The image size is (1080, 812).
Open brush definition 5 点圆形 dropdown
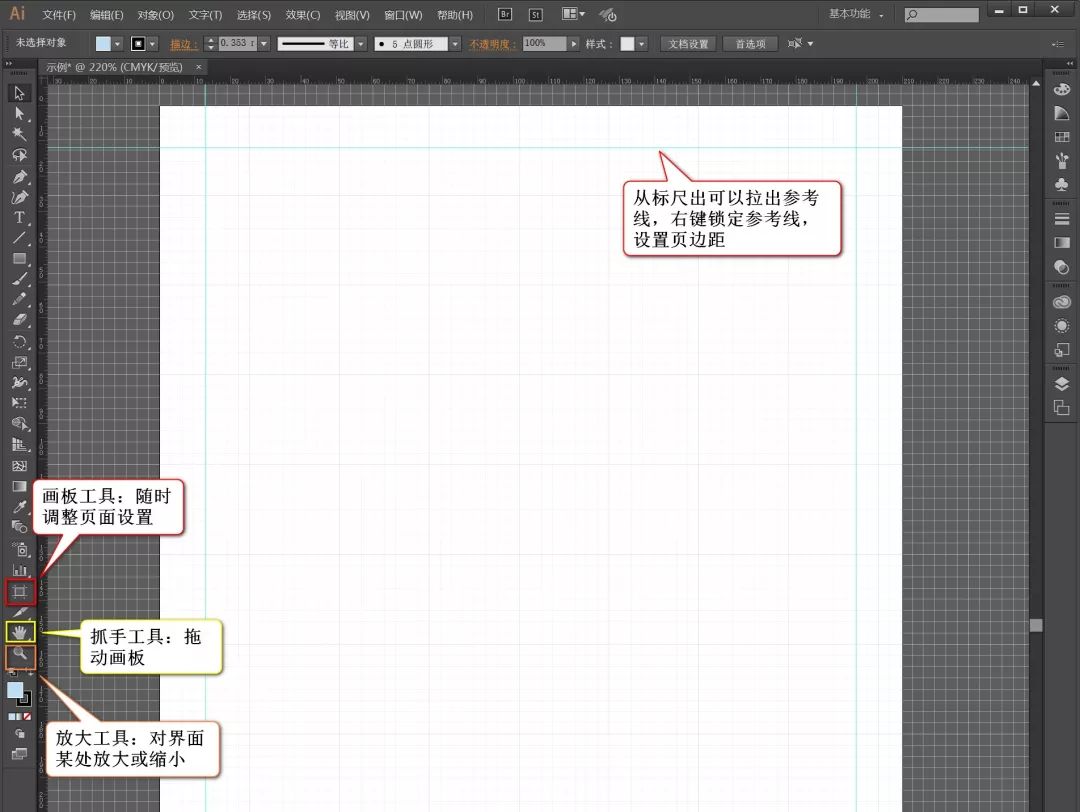point(455,44)
